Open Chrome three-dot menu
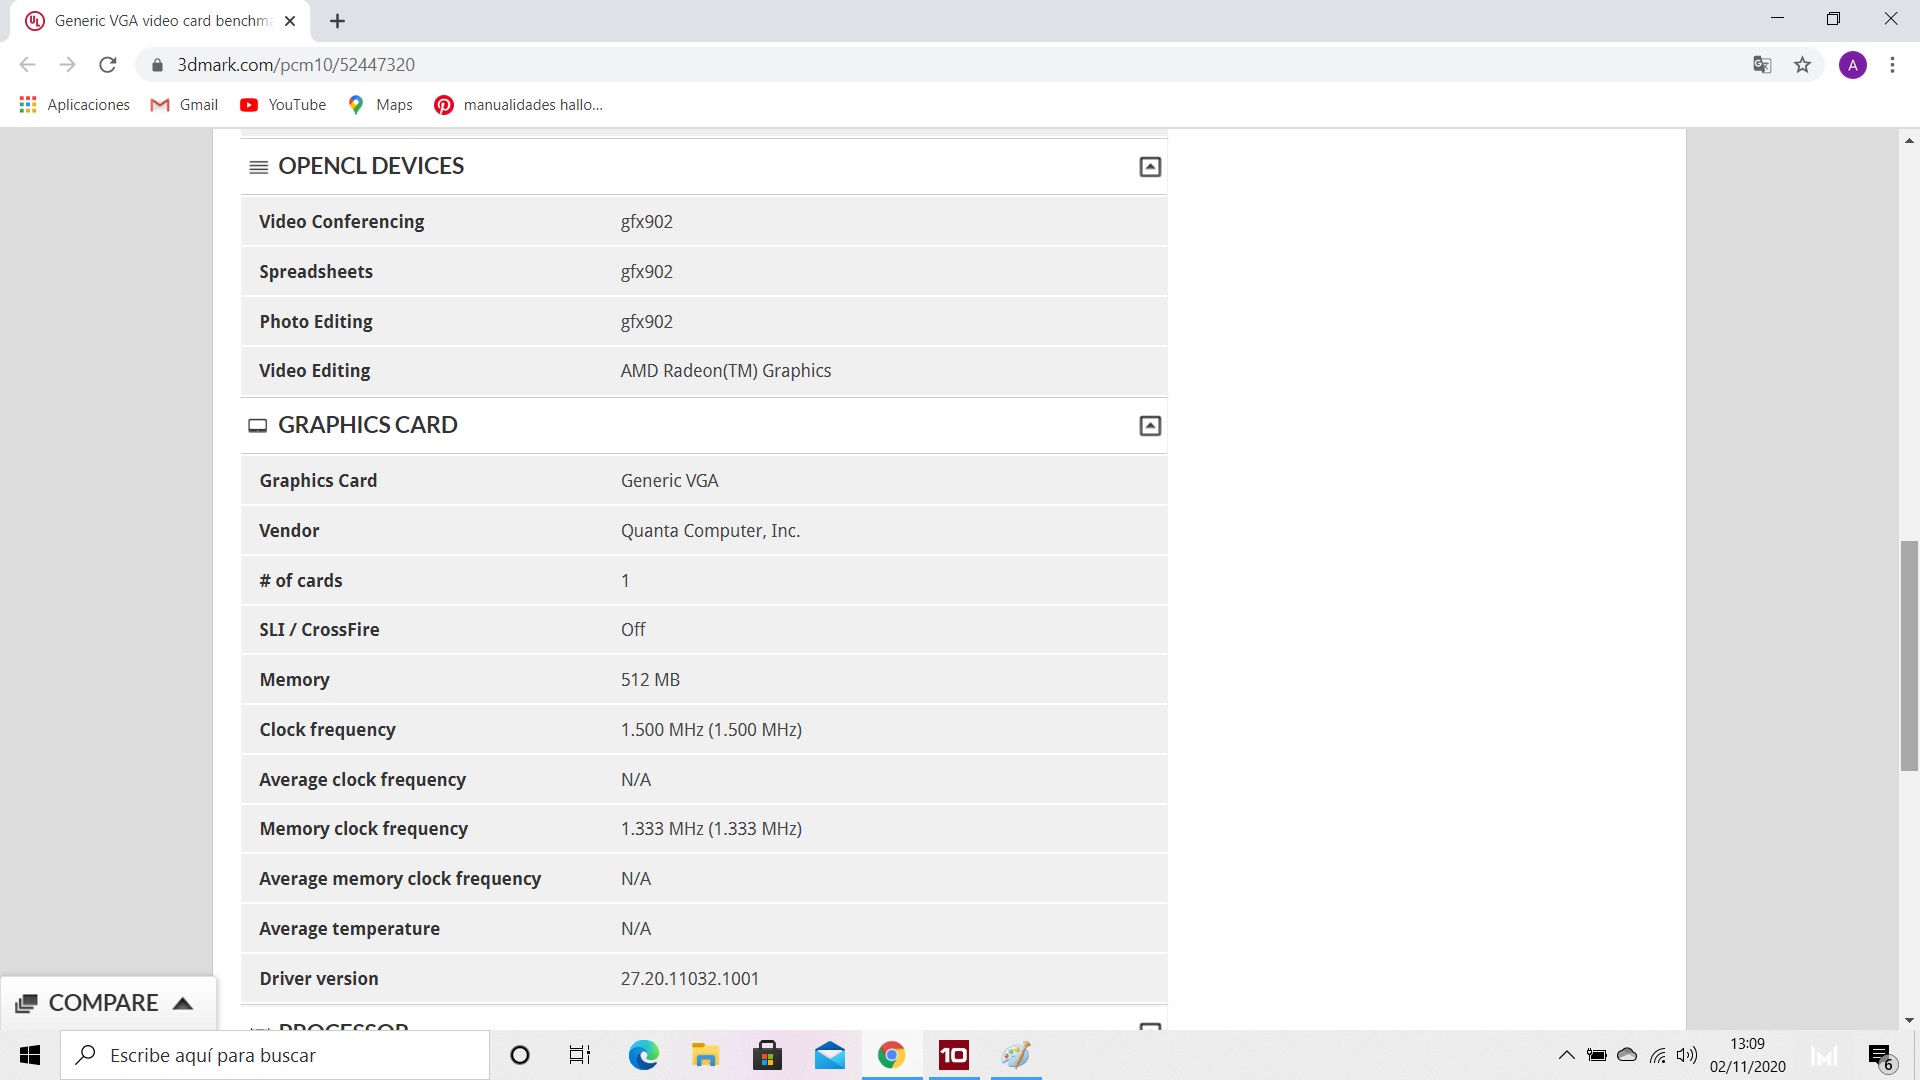This screenshot has width=1920, height=1080. click(x=1892, y=65)
